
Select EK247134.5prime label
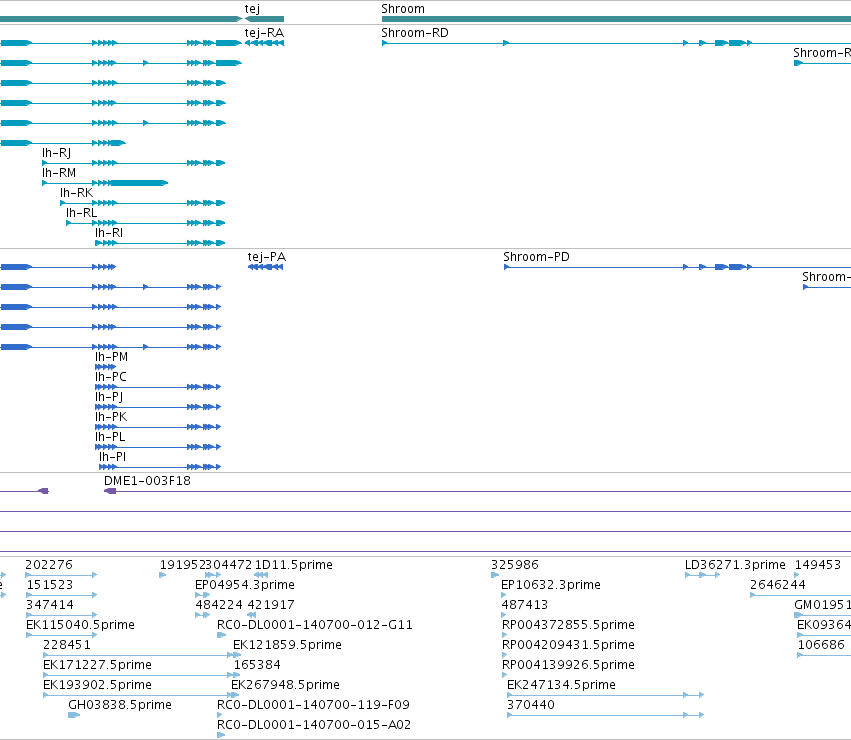coord(561,685)
